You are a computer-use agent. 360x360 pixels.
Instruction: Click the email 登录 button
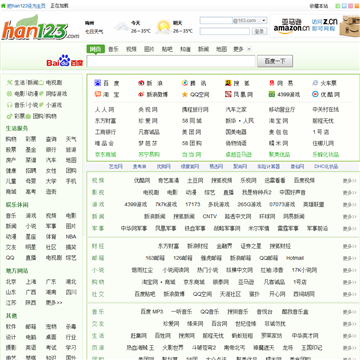[259, 32]
